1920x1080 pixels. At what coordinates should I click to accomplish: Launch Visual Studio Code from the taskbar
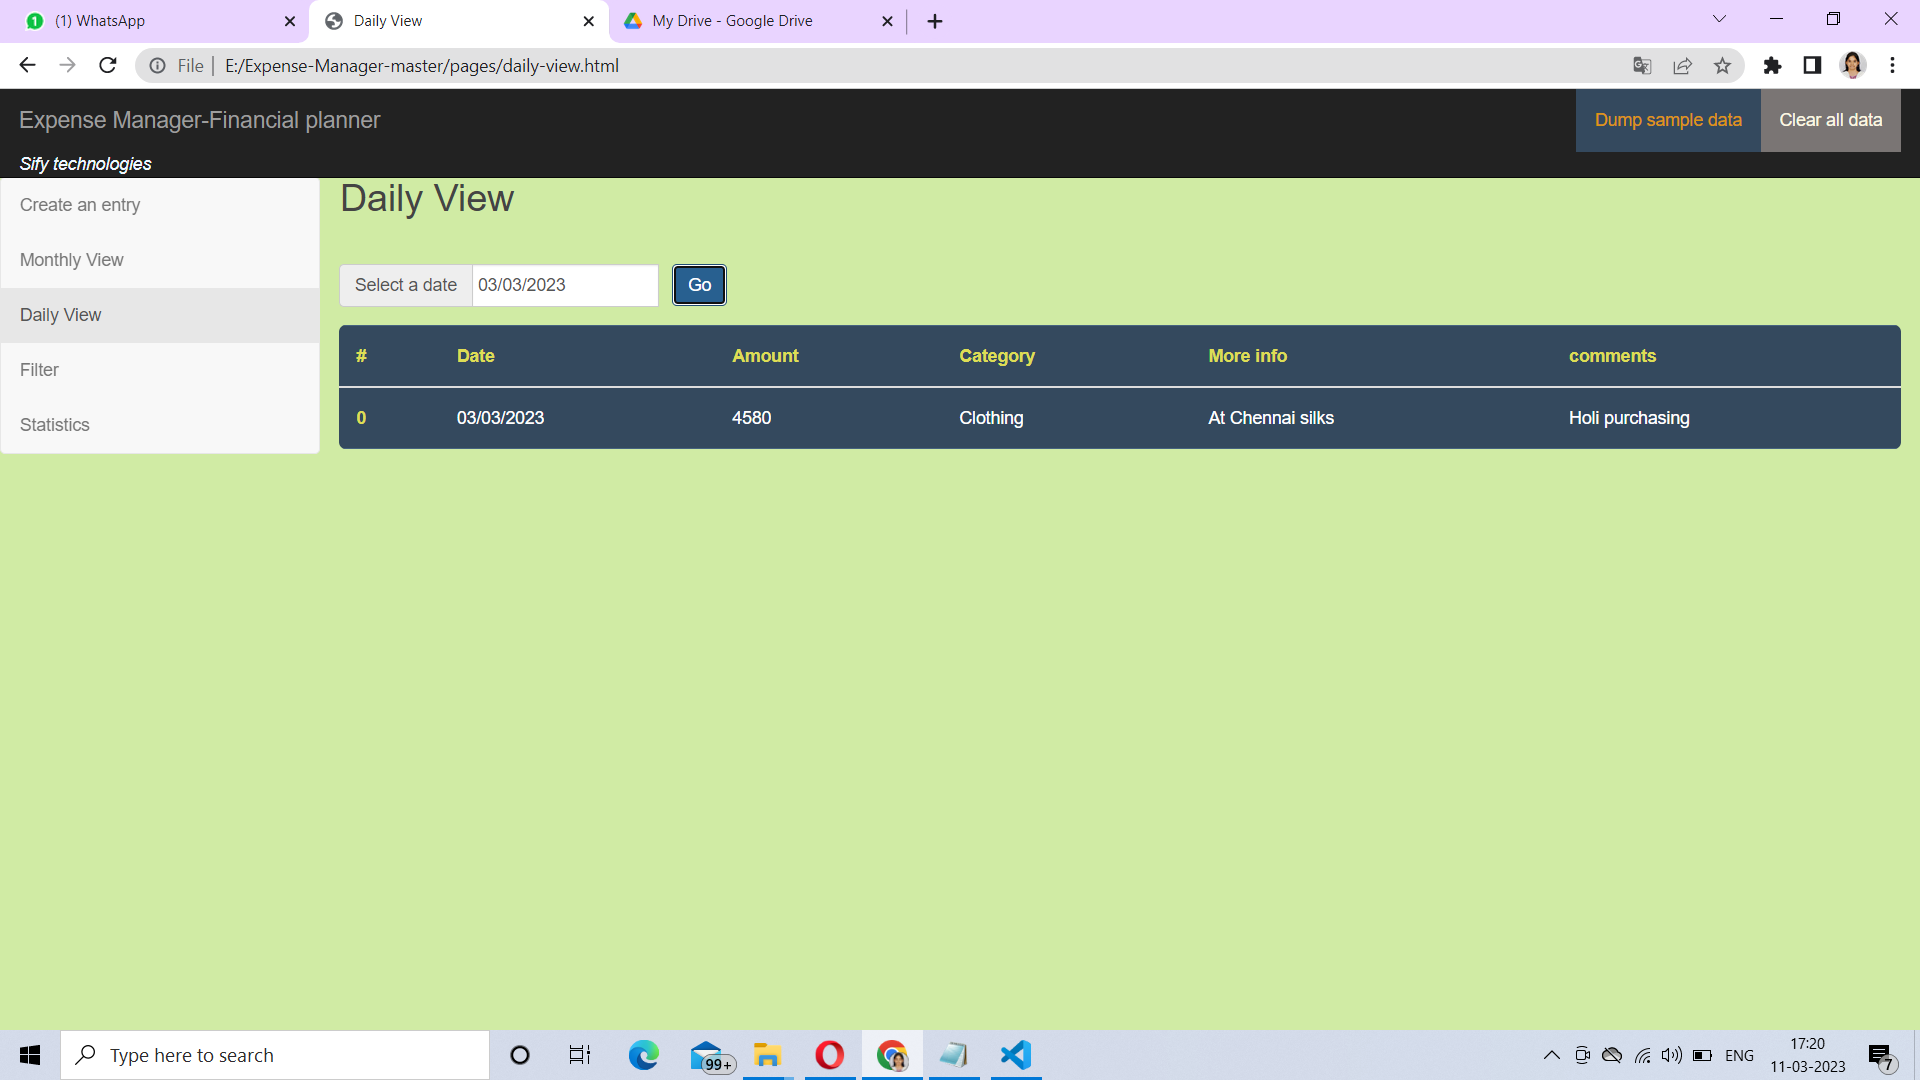pos(1015,1054)
